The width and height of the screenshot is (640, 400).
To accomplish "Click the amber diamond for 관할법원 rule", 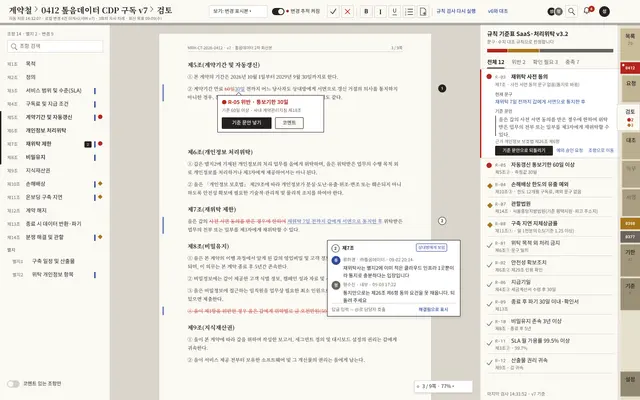I will click(x=489, y=205).
